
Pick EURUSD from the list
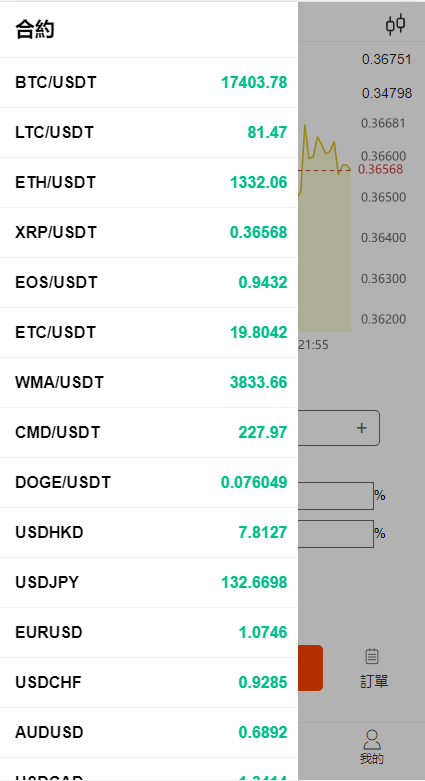coord(149,633)
